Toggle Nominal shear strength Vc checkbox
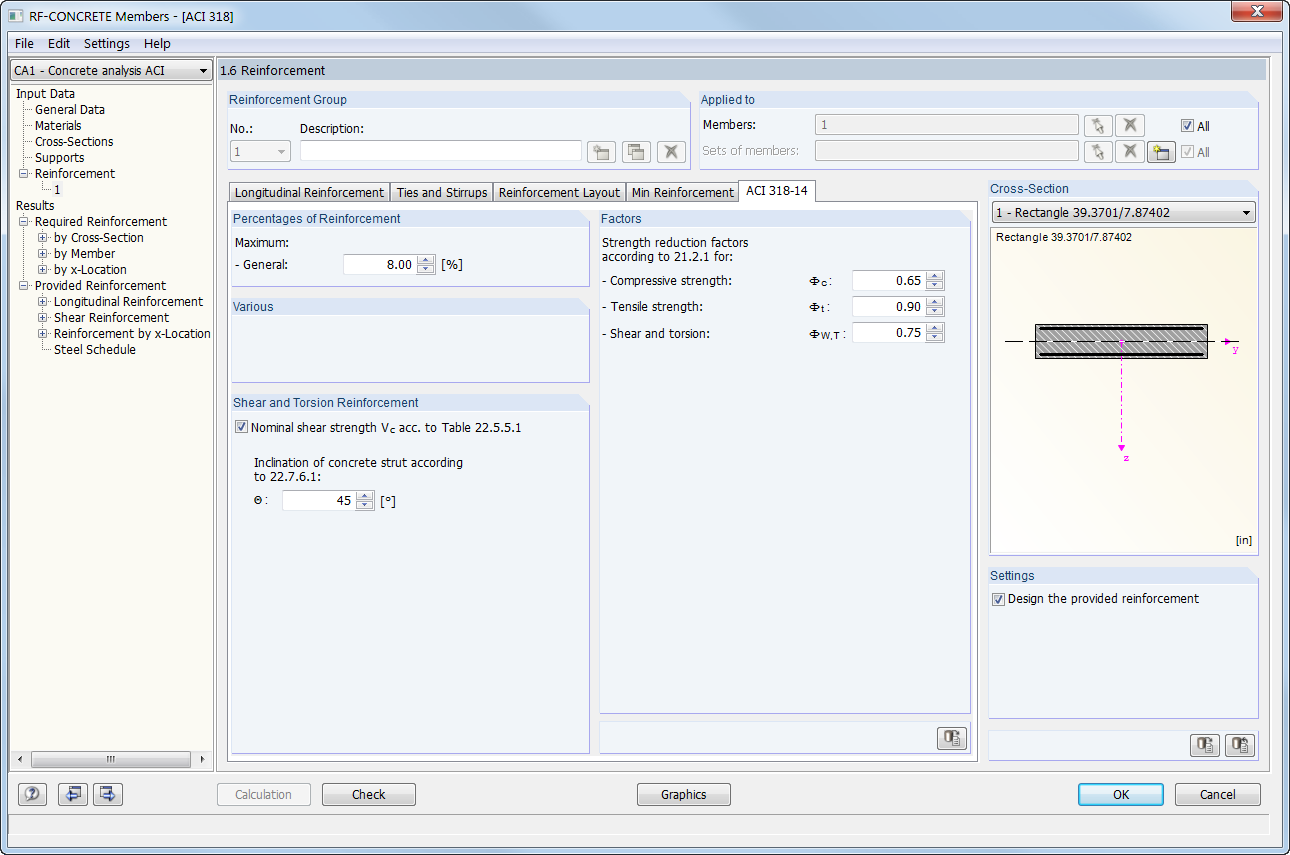The height and width of the screenshot is (855, 1290). (x=241, y=427)
